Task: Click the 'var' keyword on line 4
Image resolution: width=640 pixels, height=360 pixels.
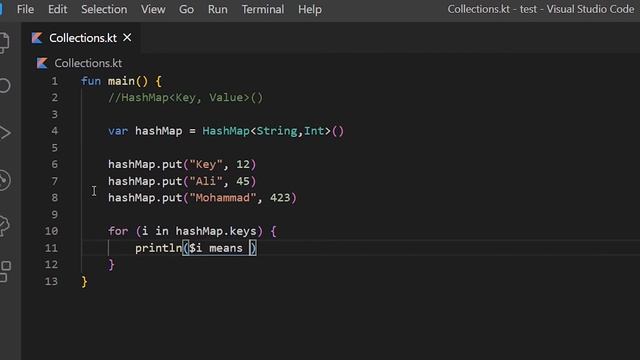Action: [118, 131]
